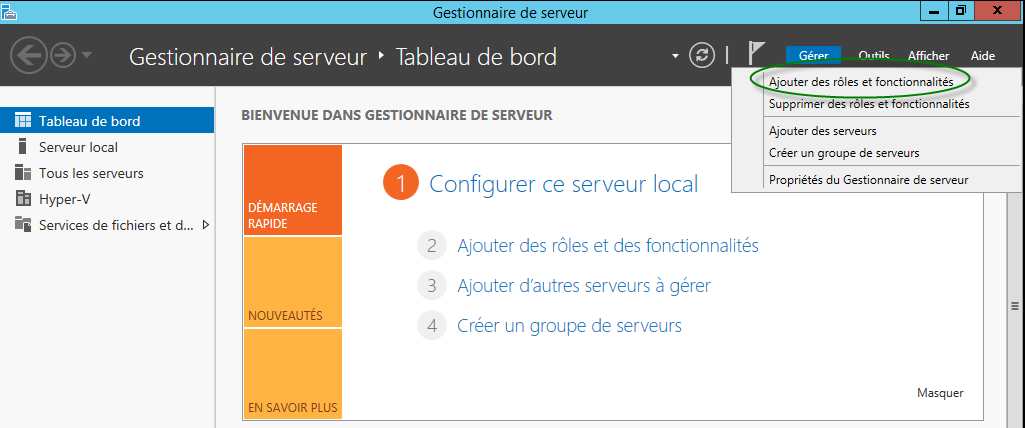Choose Créer un groupe de serveurs menu entry
This screenshot has width=1025, height=428.
[x=845, y=153]
